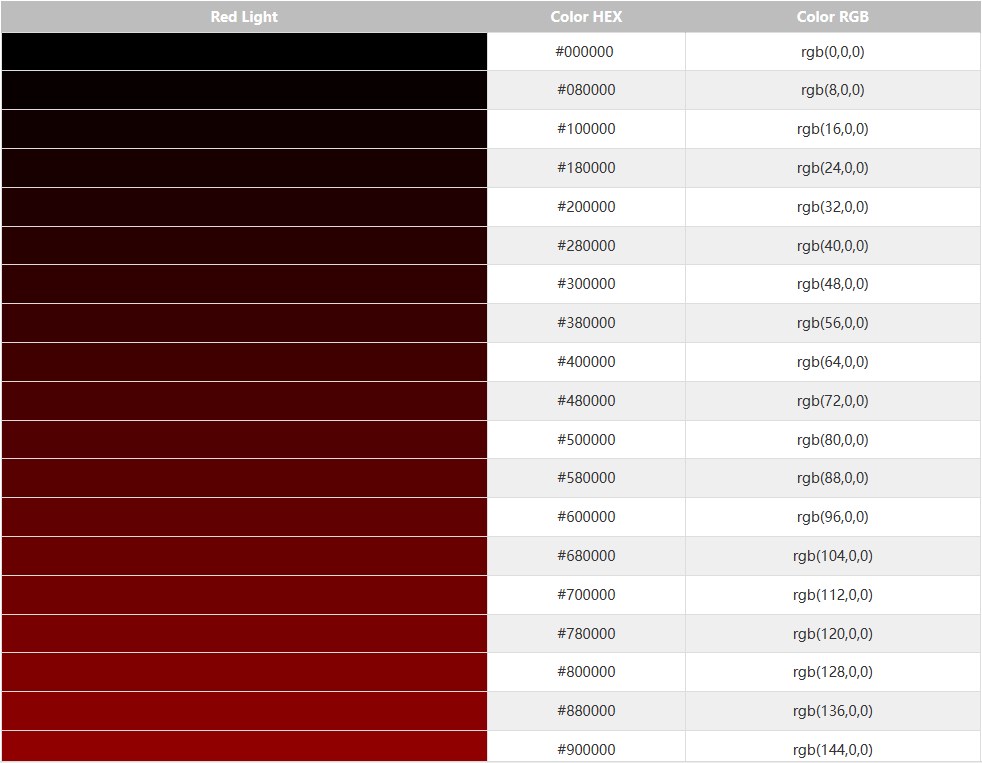The width and height of the screenshot is (982, 763).
Task: Select the #000000 black color swatch
Action: pyautogui.click(x=244, y=51)
